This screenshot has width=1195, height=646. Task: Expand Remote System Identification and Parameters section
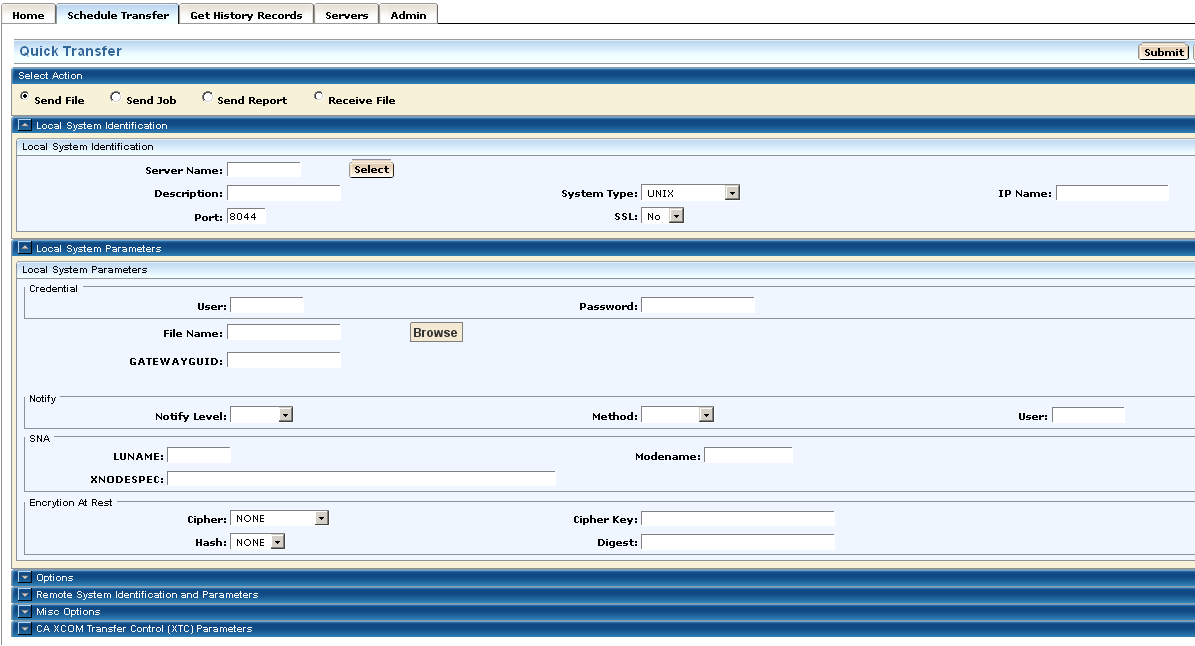(x=25, y=595)
